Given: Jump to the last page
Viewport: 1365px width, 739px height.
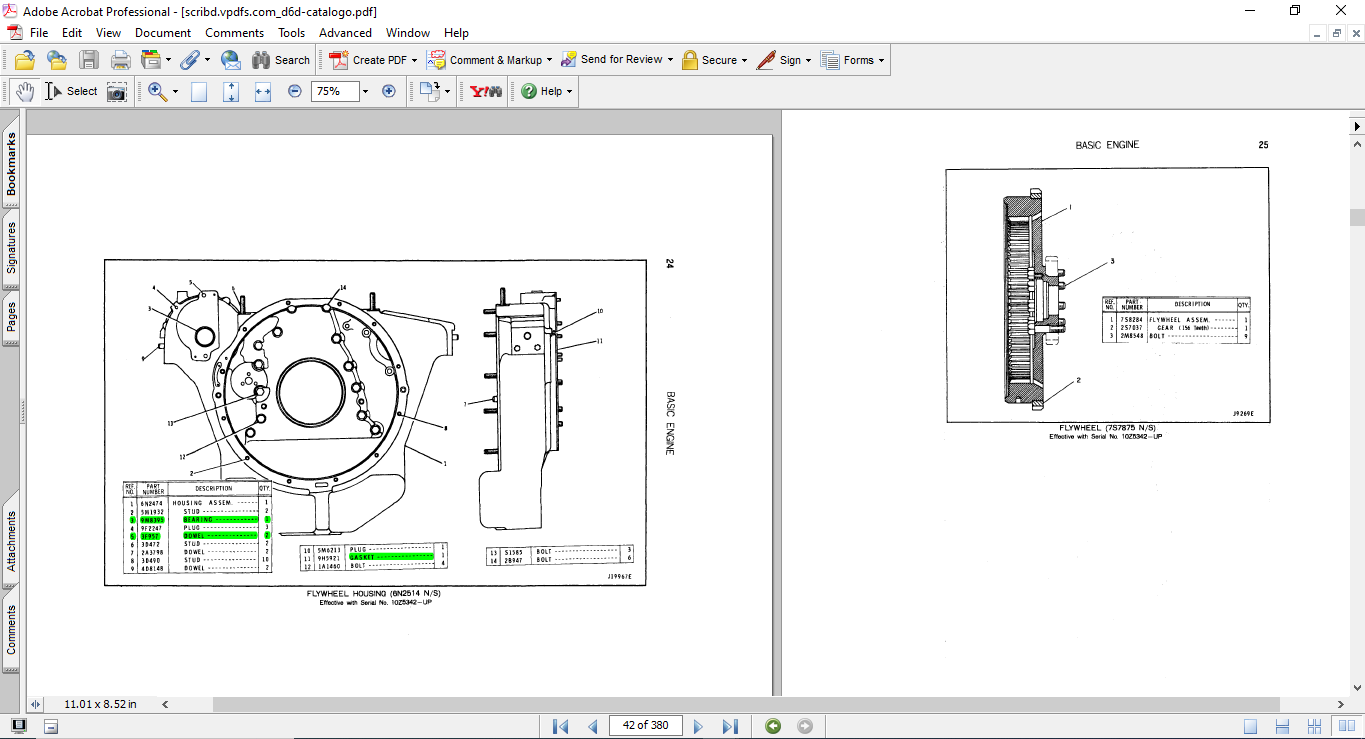Looking at the screenshot, I should click(730, 726).
